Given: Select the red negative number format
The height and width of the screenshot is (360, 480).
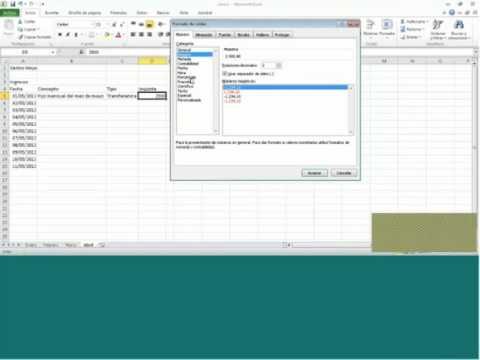Looking at the screenshot, I should pyautogui.click(x=232, y=92).
